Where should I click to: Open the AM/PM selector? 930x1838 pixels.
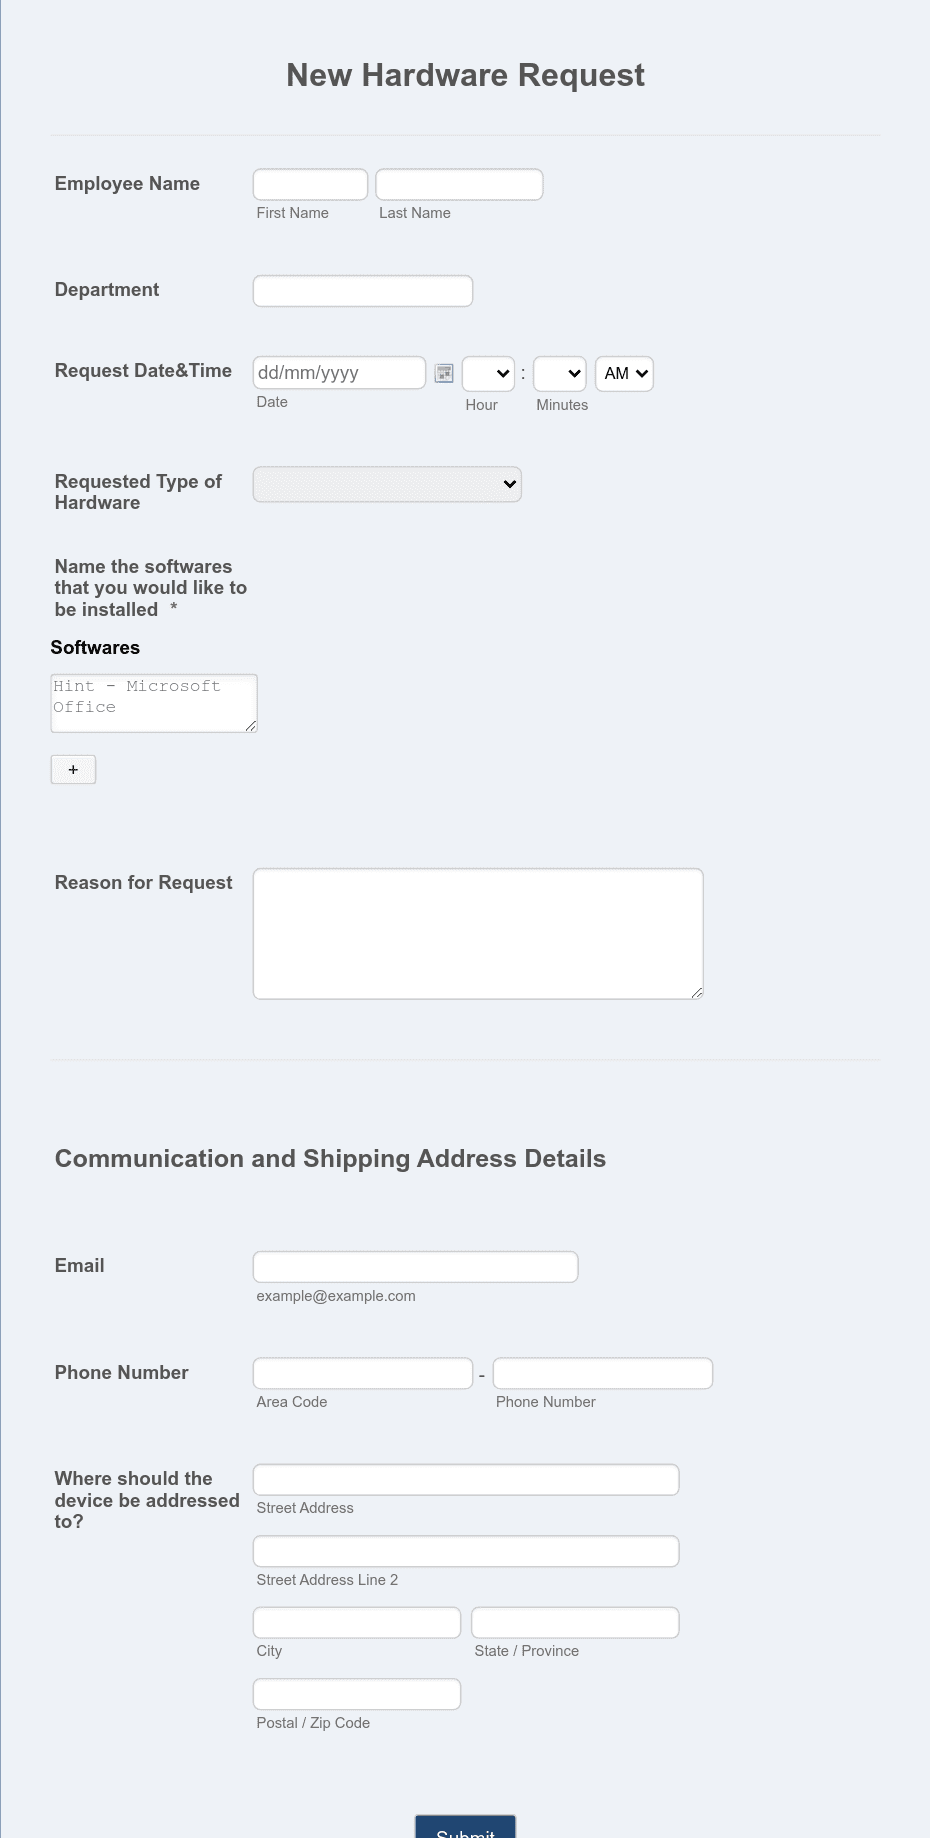pos(623,373)
